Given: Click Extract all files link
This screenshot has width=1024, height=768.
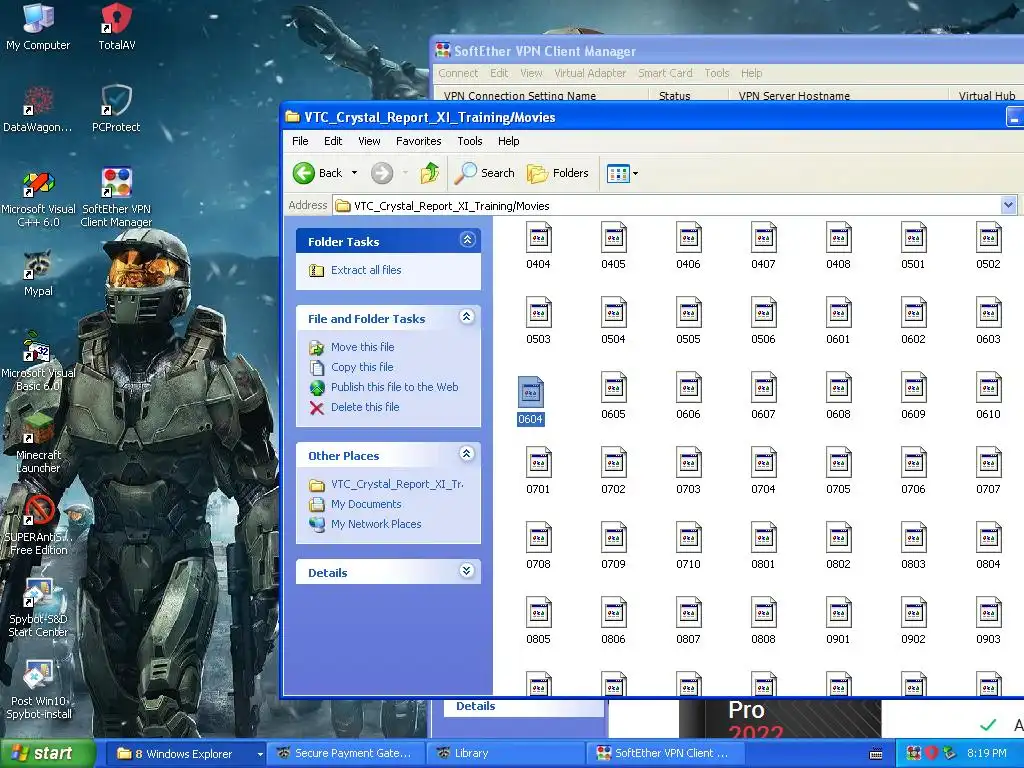Looking at the screenshot, I should tap(366, 270).
